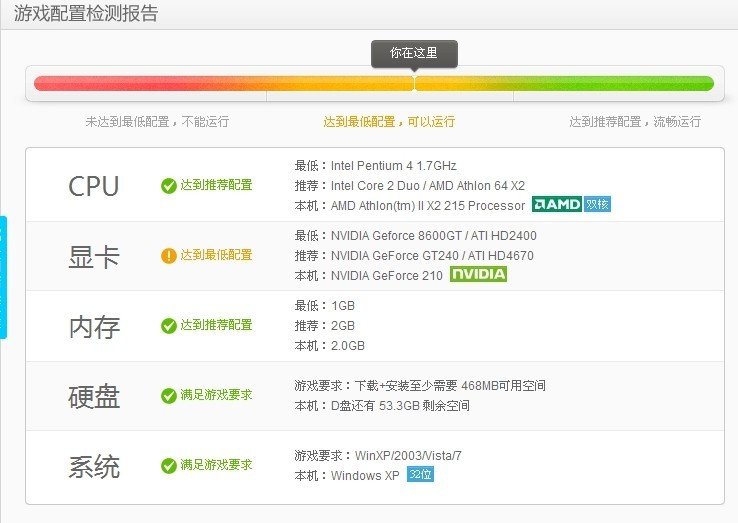Click 达到推荐配置 status in 内存 row
The height and width of the screenshot is (523, 738).
[217, 325]
